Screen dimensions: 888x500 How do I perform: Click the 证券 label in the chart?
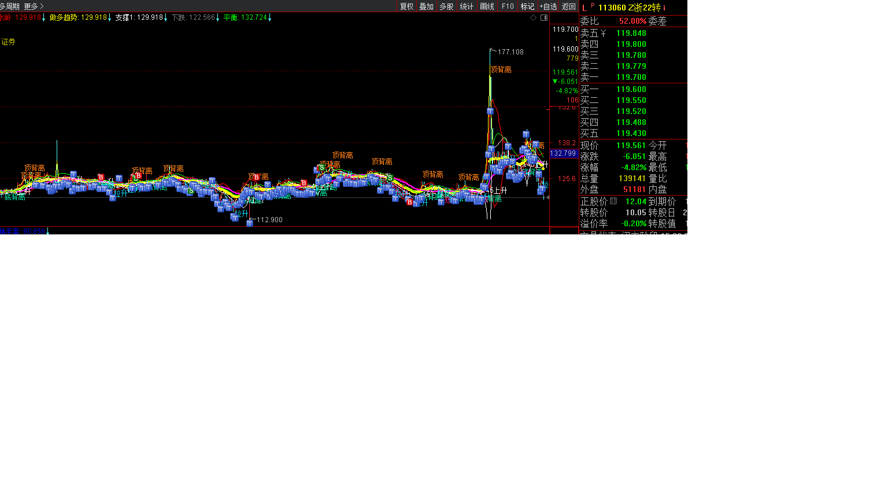coord(8,42)
